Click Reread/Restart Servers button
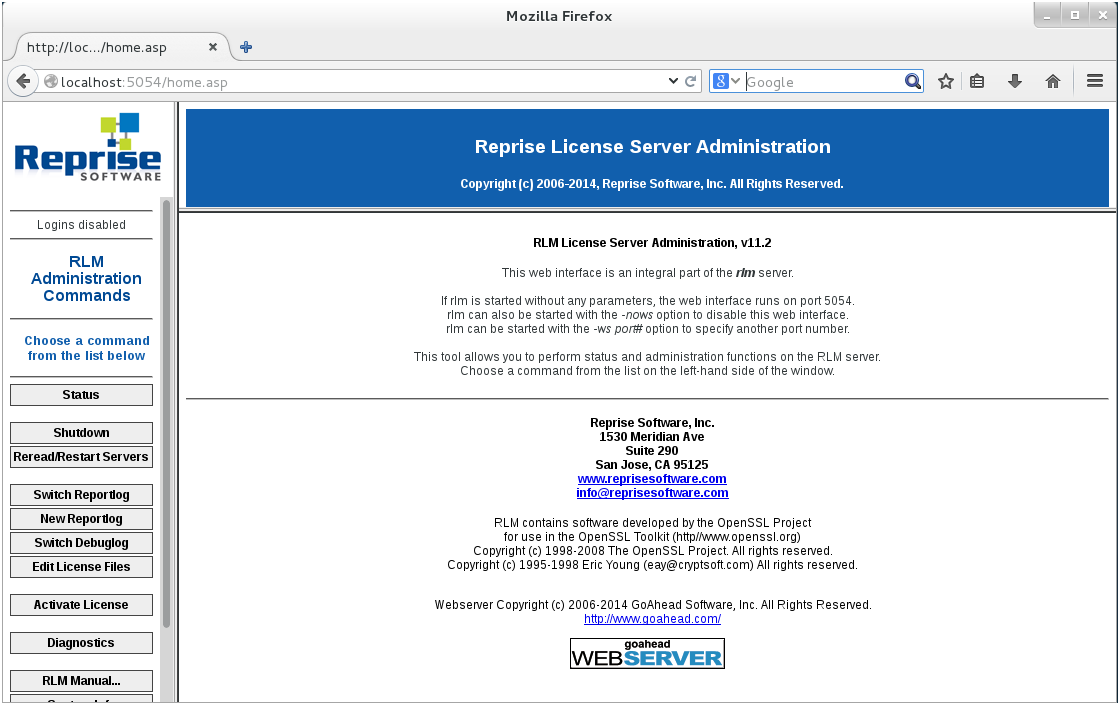 (81, 457)
